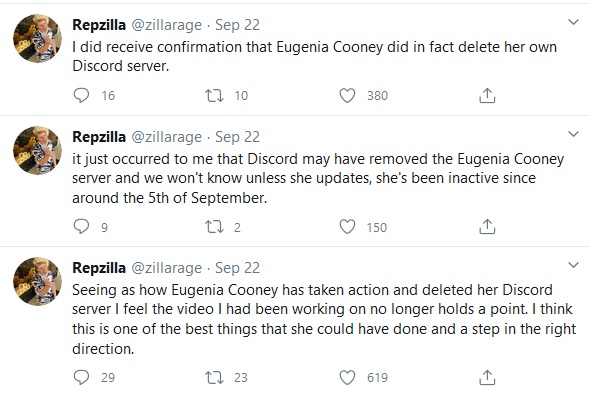Open Repzilla profile name on first tweet
This screenshot has height=395, width=590.
click(99, 25)
